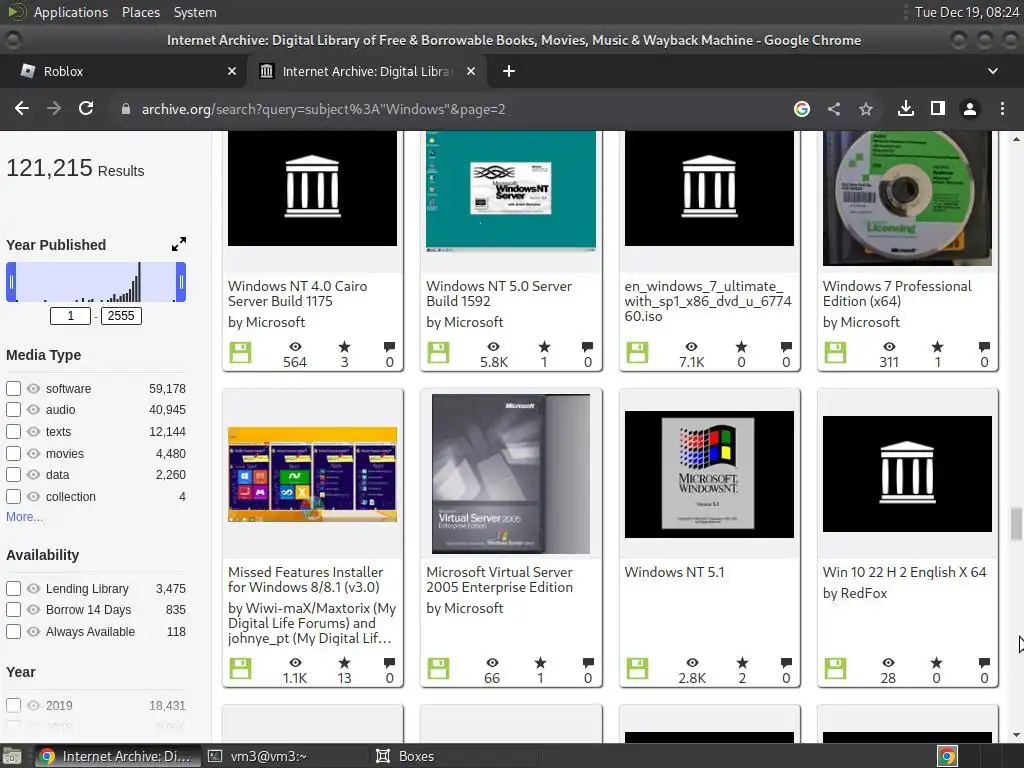The width and height of the screenshot is (1024, 768).
Task: Click the Windows 7 Professional disc thumbnail
Action: (x=907, y=198)
